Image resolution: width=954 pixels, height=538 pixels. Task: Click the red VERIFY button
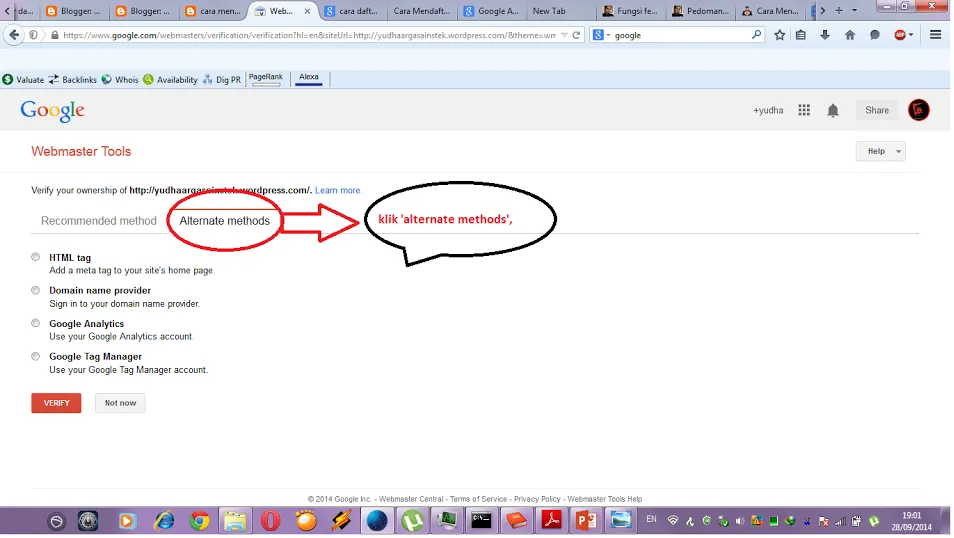click(x=56, y=403)
